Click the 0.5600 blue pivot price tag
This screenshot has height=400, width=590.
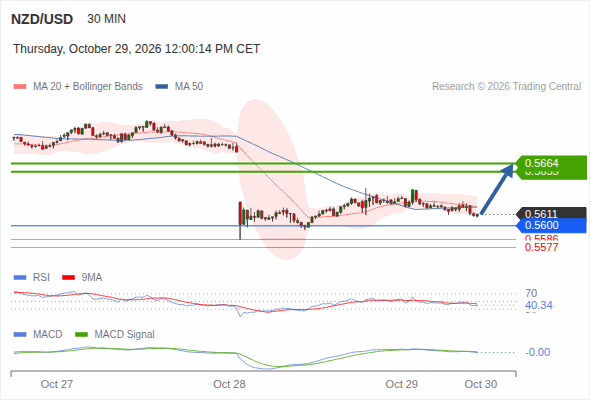click(x=551, y=225)
